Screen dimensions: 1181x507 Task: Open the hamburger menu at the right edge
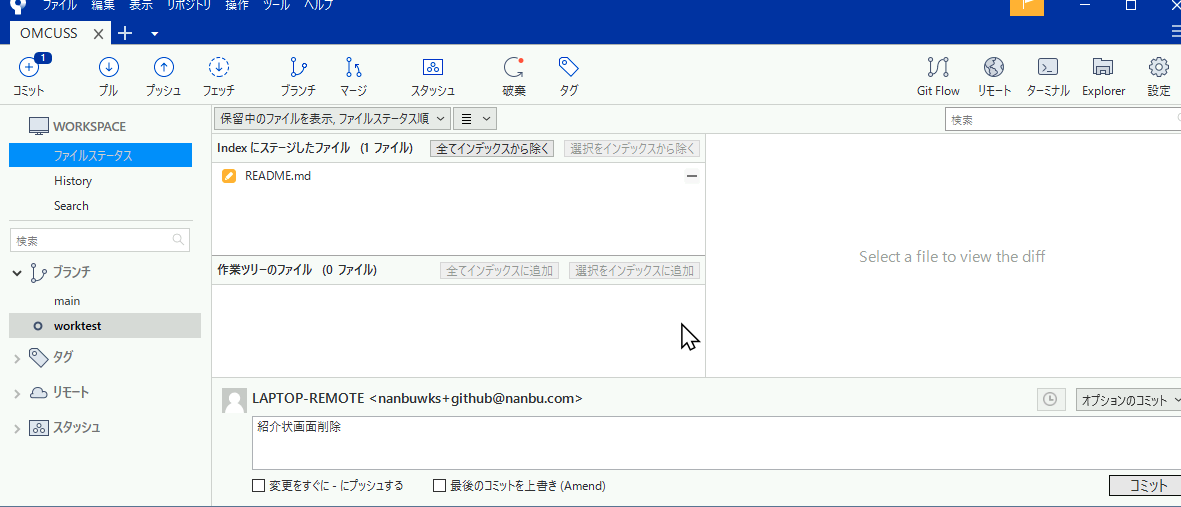click(1176, 32)
